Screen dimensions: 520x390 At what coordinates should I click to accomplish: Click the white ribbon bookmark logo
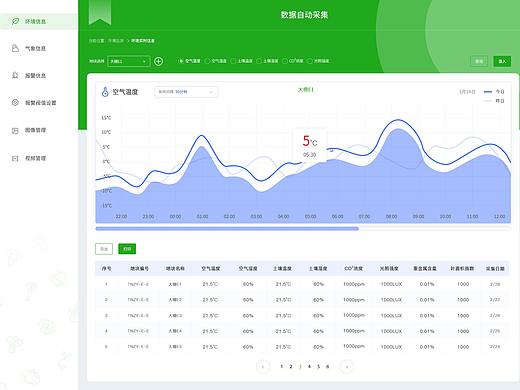tap(100, 12)
